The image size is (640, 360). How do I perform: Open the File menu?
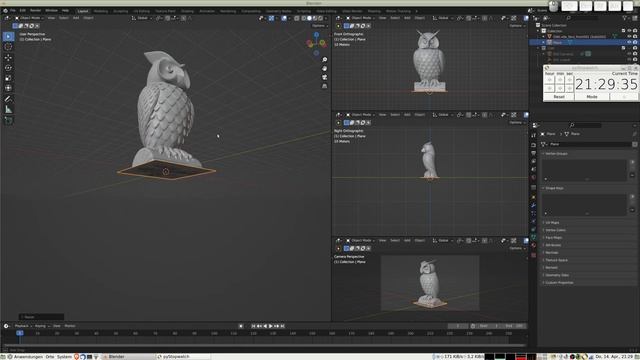13,11
